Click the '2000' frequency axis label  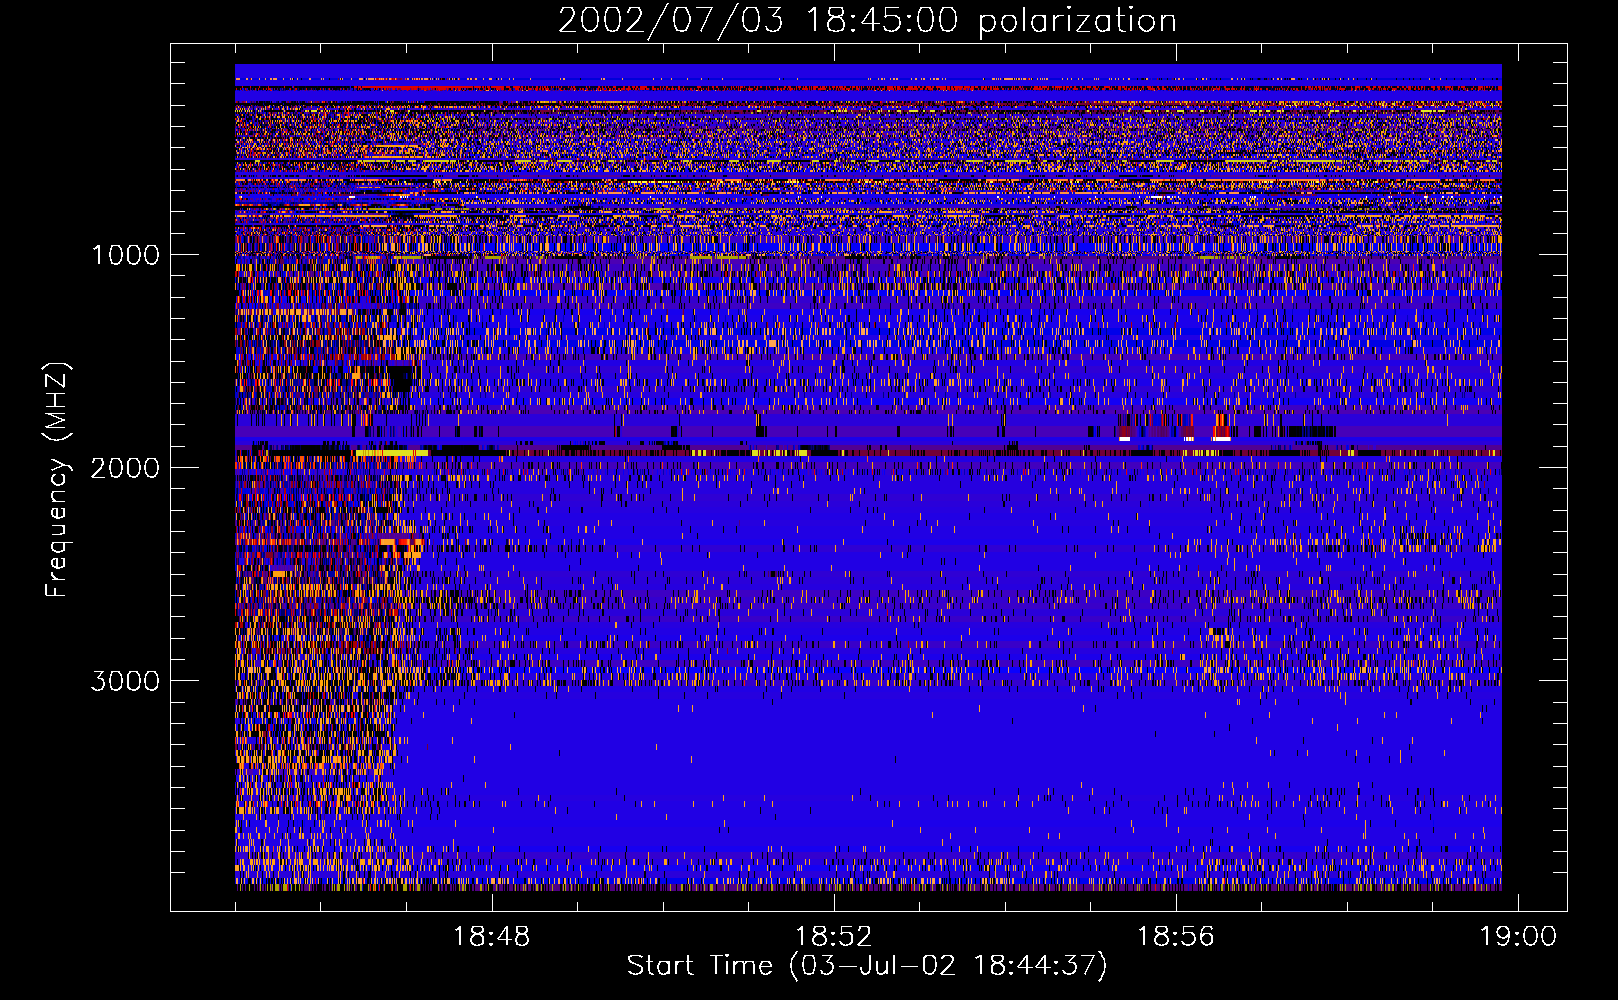click(125, 468)
